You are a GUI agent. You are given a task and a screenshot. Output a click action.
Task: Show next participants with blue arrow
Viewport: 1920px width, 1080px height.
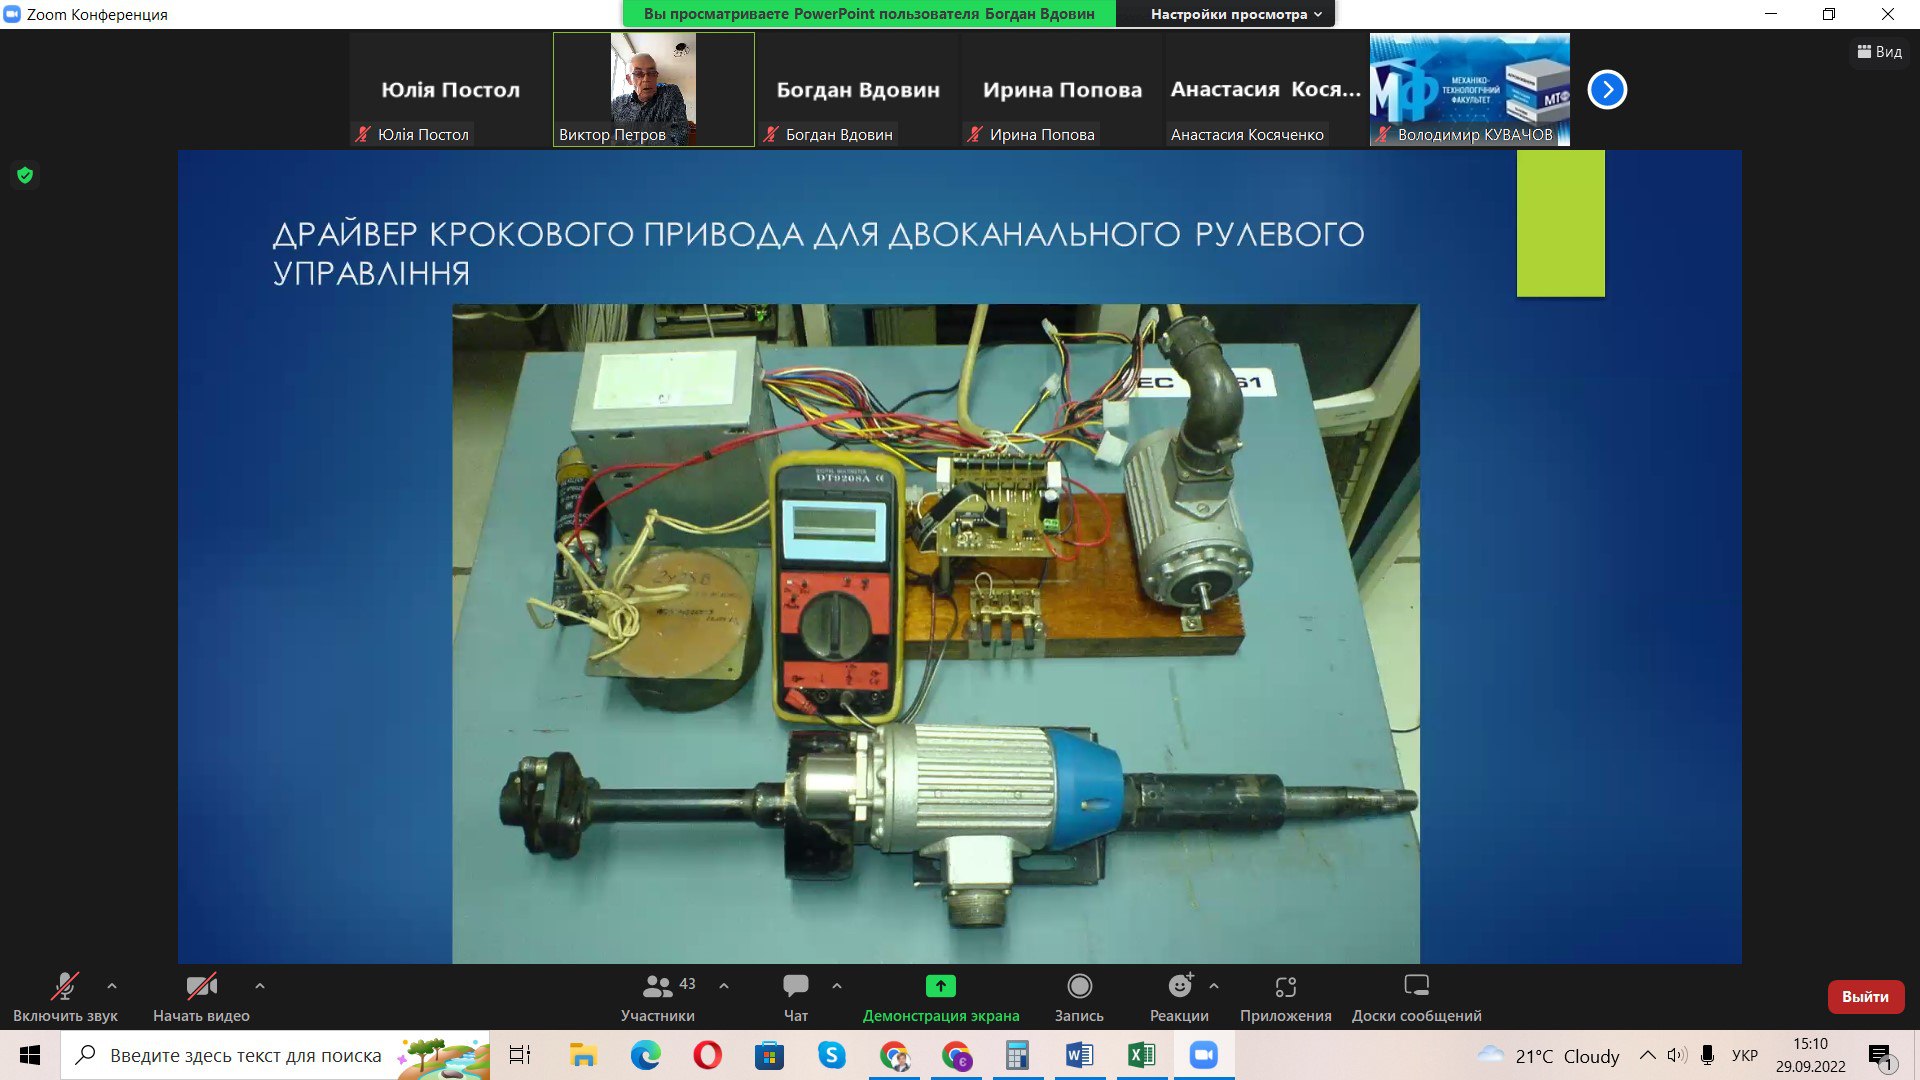(1607, 90)
